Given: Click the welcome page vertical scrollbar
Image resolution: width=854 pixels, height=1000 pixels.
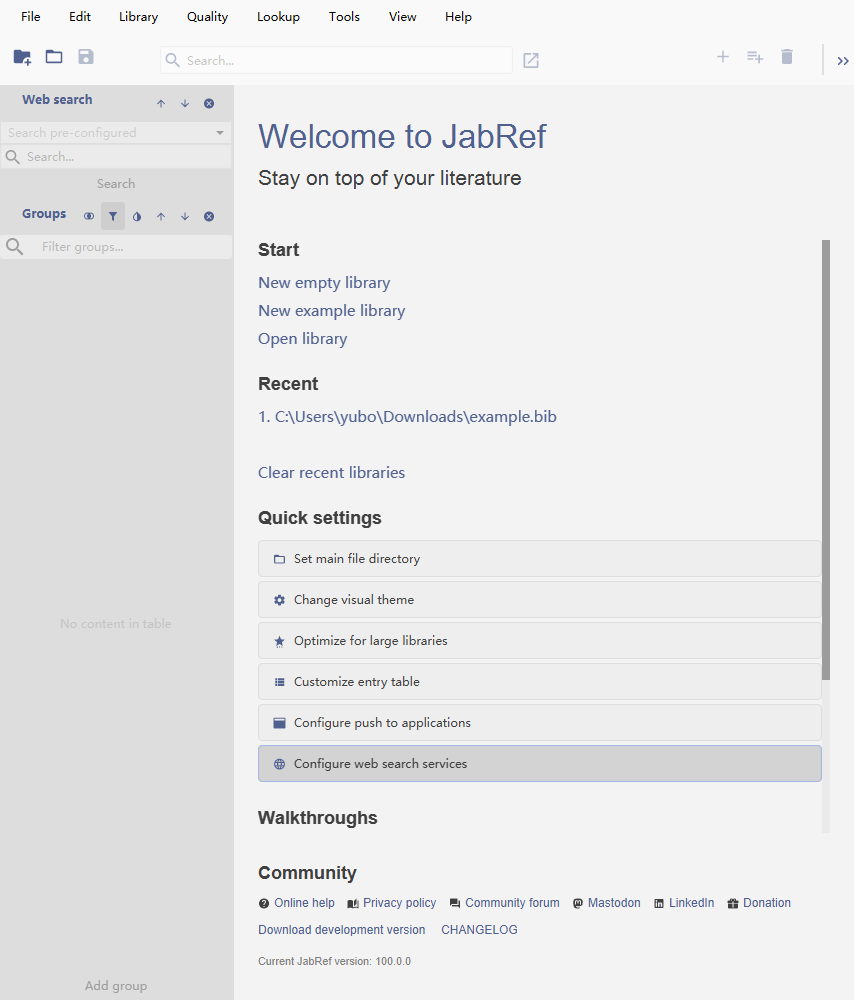Looking at the screenshot, I should 826,459.
